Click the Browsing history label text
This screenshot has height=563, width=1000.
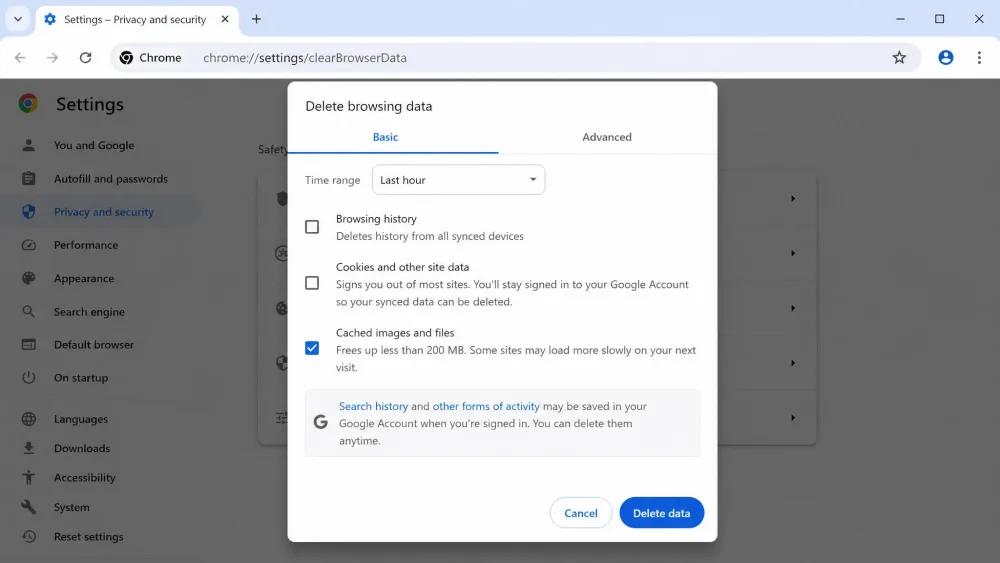point(376,219)
